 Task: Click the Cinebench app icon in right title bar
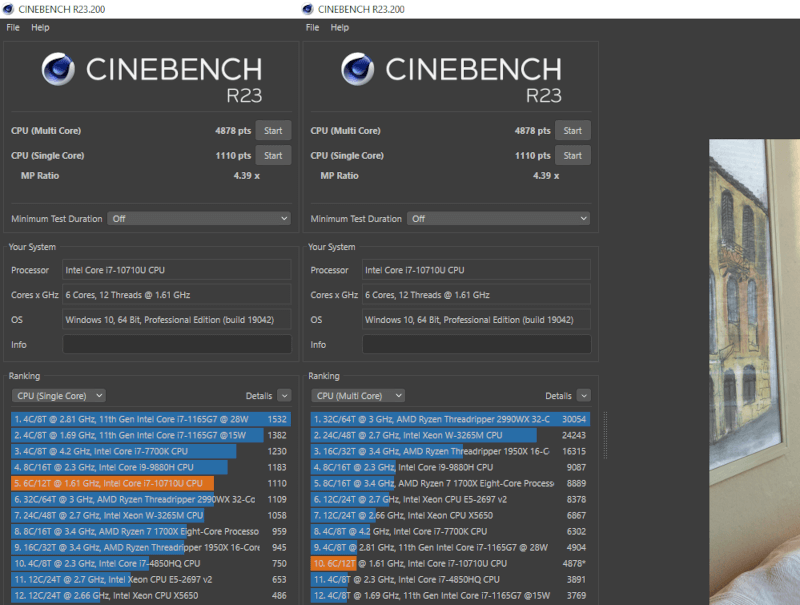click(x=308, y=9)
